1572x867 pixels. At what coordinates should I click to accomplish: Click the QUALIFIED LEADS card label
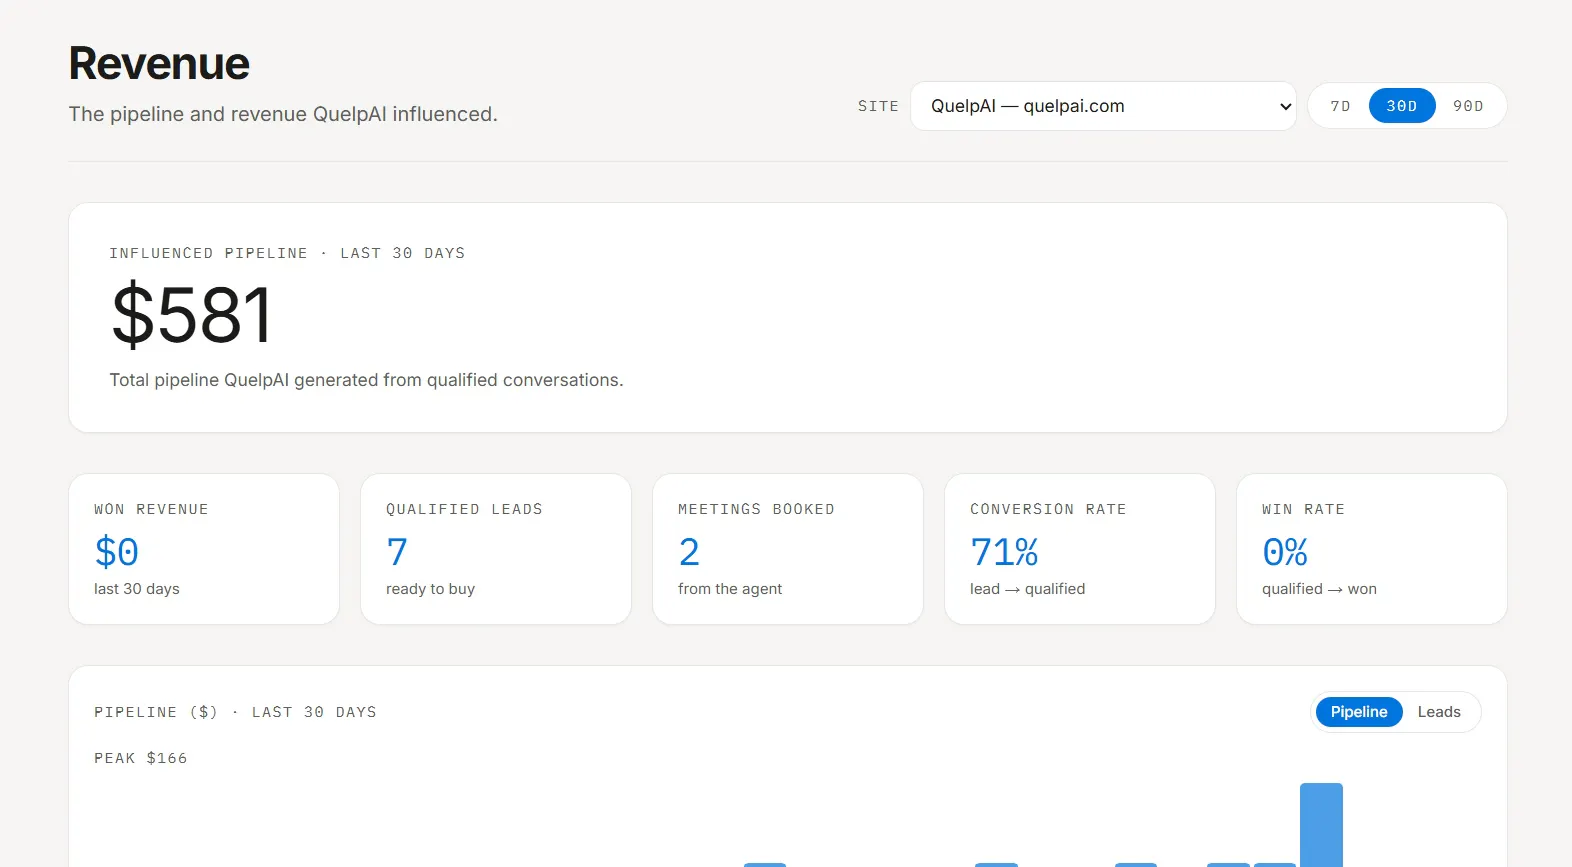[464, 509]
